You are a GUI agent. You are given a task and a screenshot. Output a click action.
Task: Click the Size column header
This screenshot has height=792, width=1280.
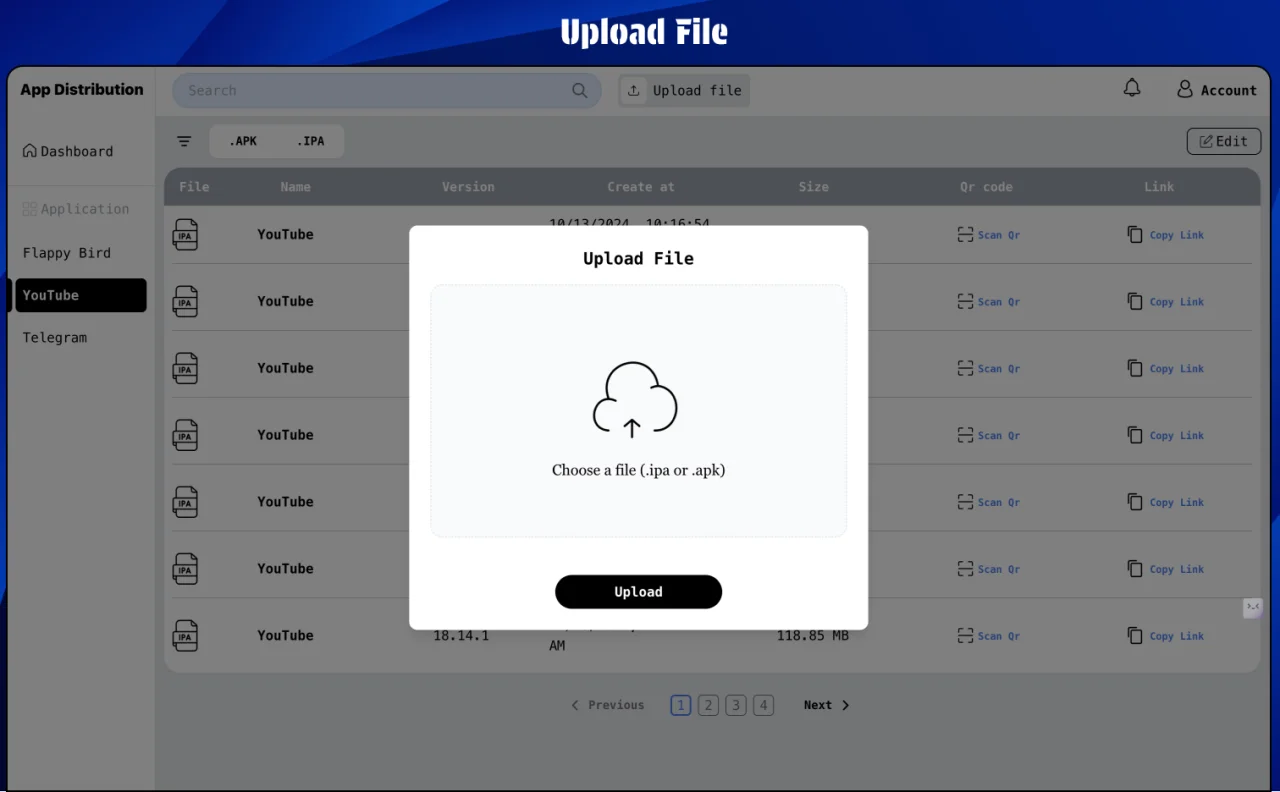click(x=814, y=187)
